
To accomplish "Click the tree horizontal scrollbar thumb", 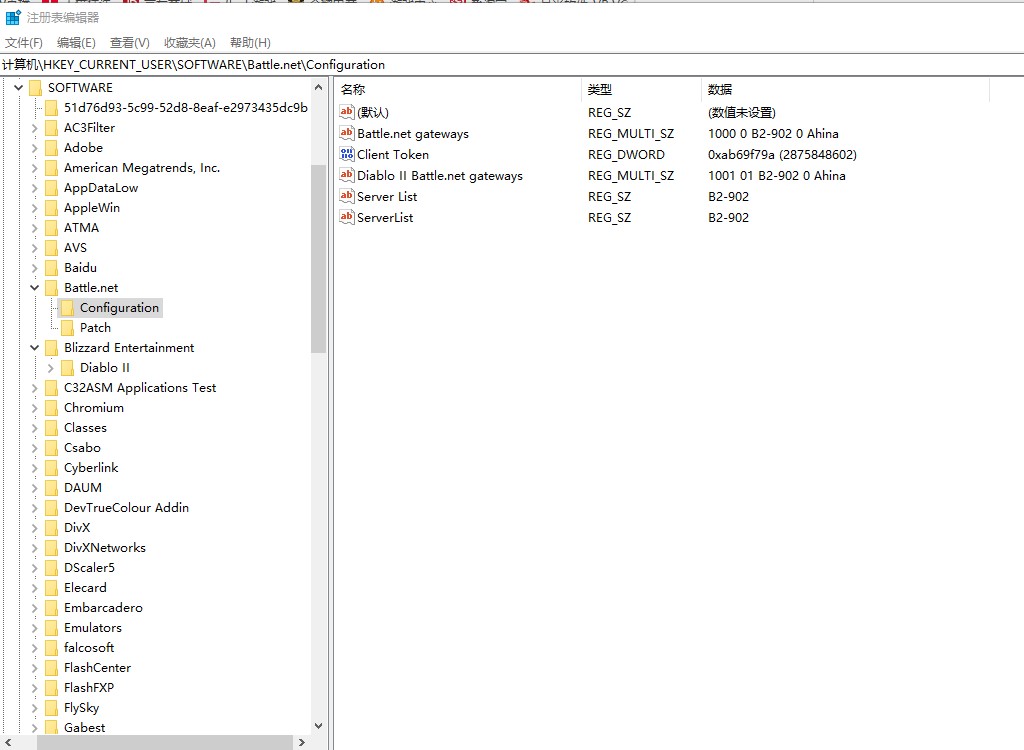I will (x=165, y=742).
